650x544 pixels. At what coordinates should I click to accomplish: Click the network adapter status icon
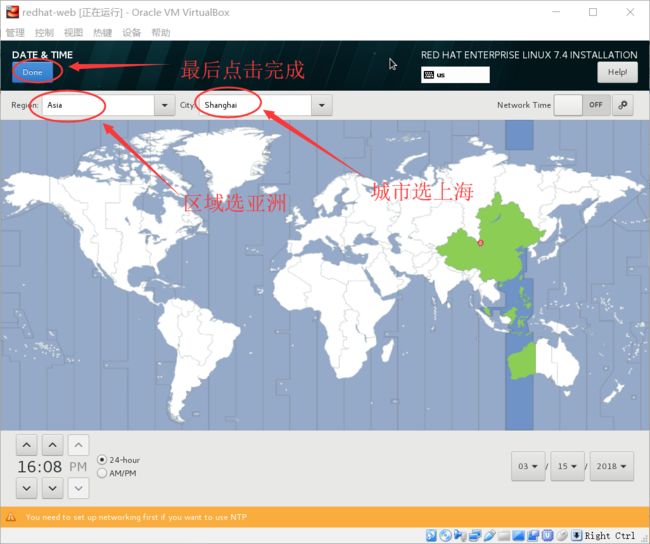point(475,535)
